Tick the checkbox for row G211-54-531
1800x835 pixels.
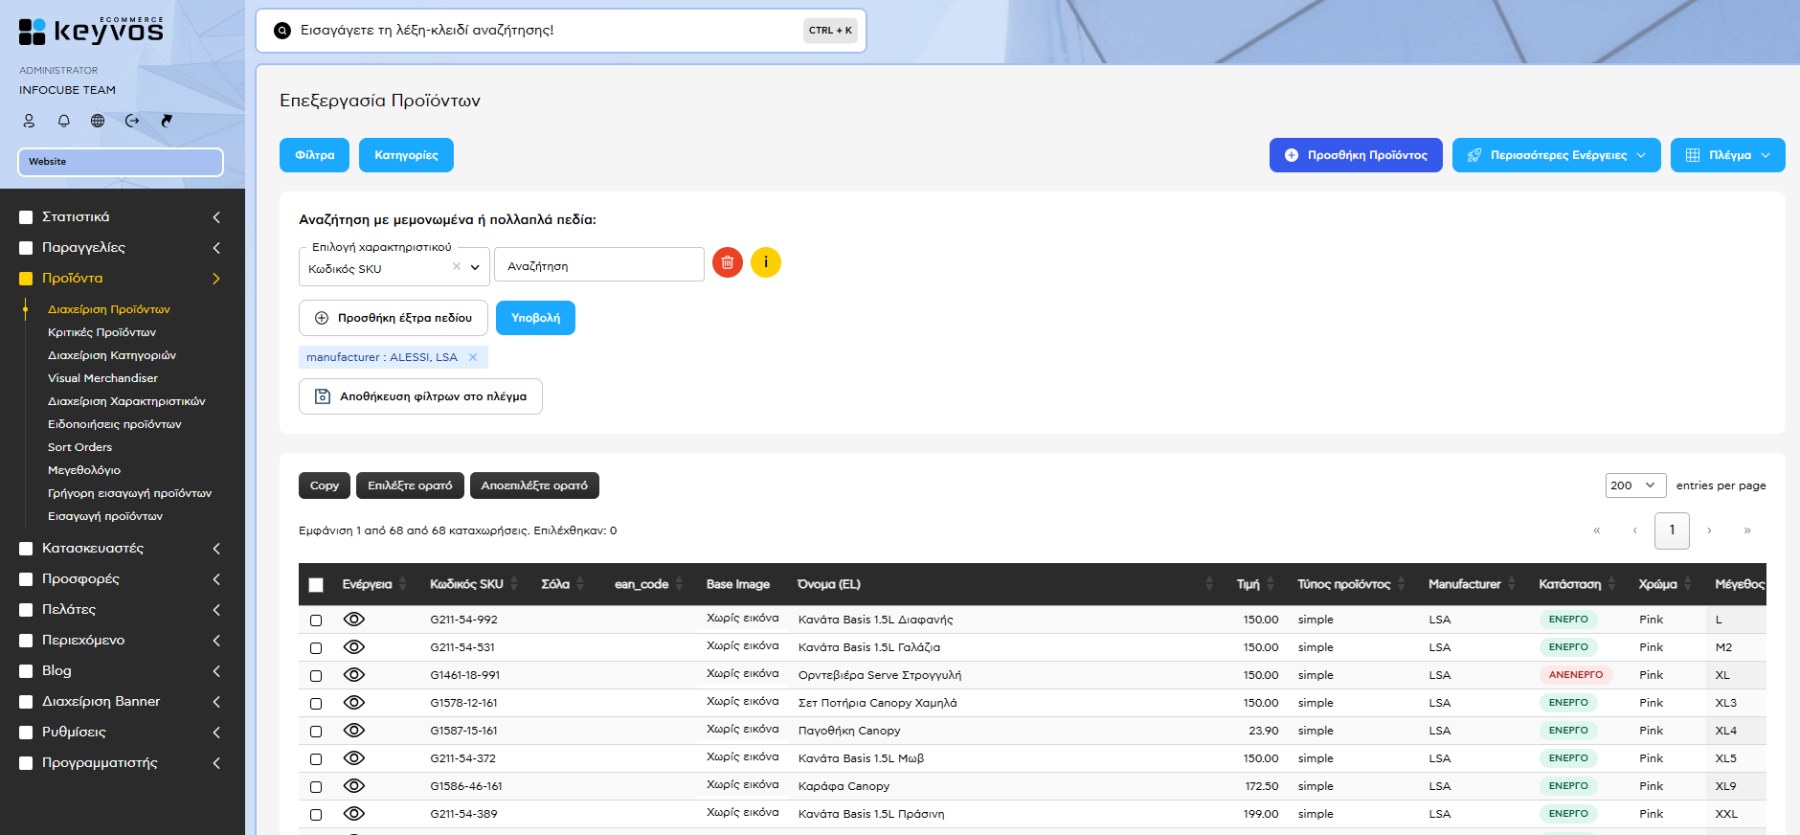click(316, 648)
